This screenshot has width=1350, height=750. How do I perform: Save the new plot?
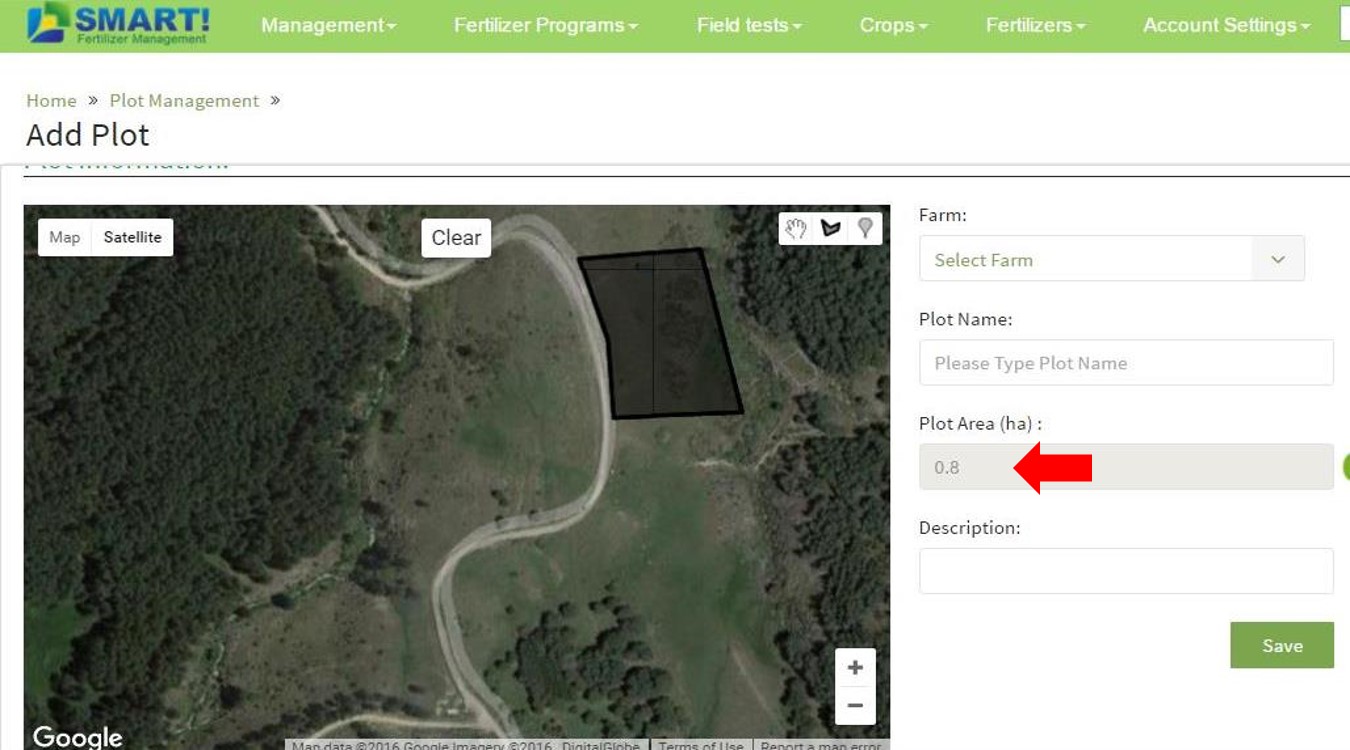click(1282, 645)
